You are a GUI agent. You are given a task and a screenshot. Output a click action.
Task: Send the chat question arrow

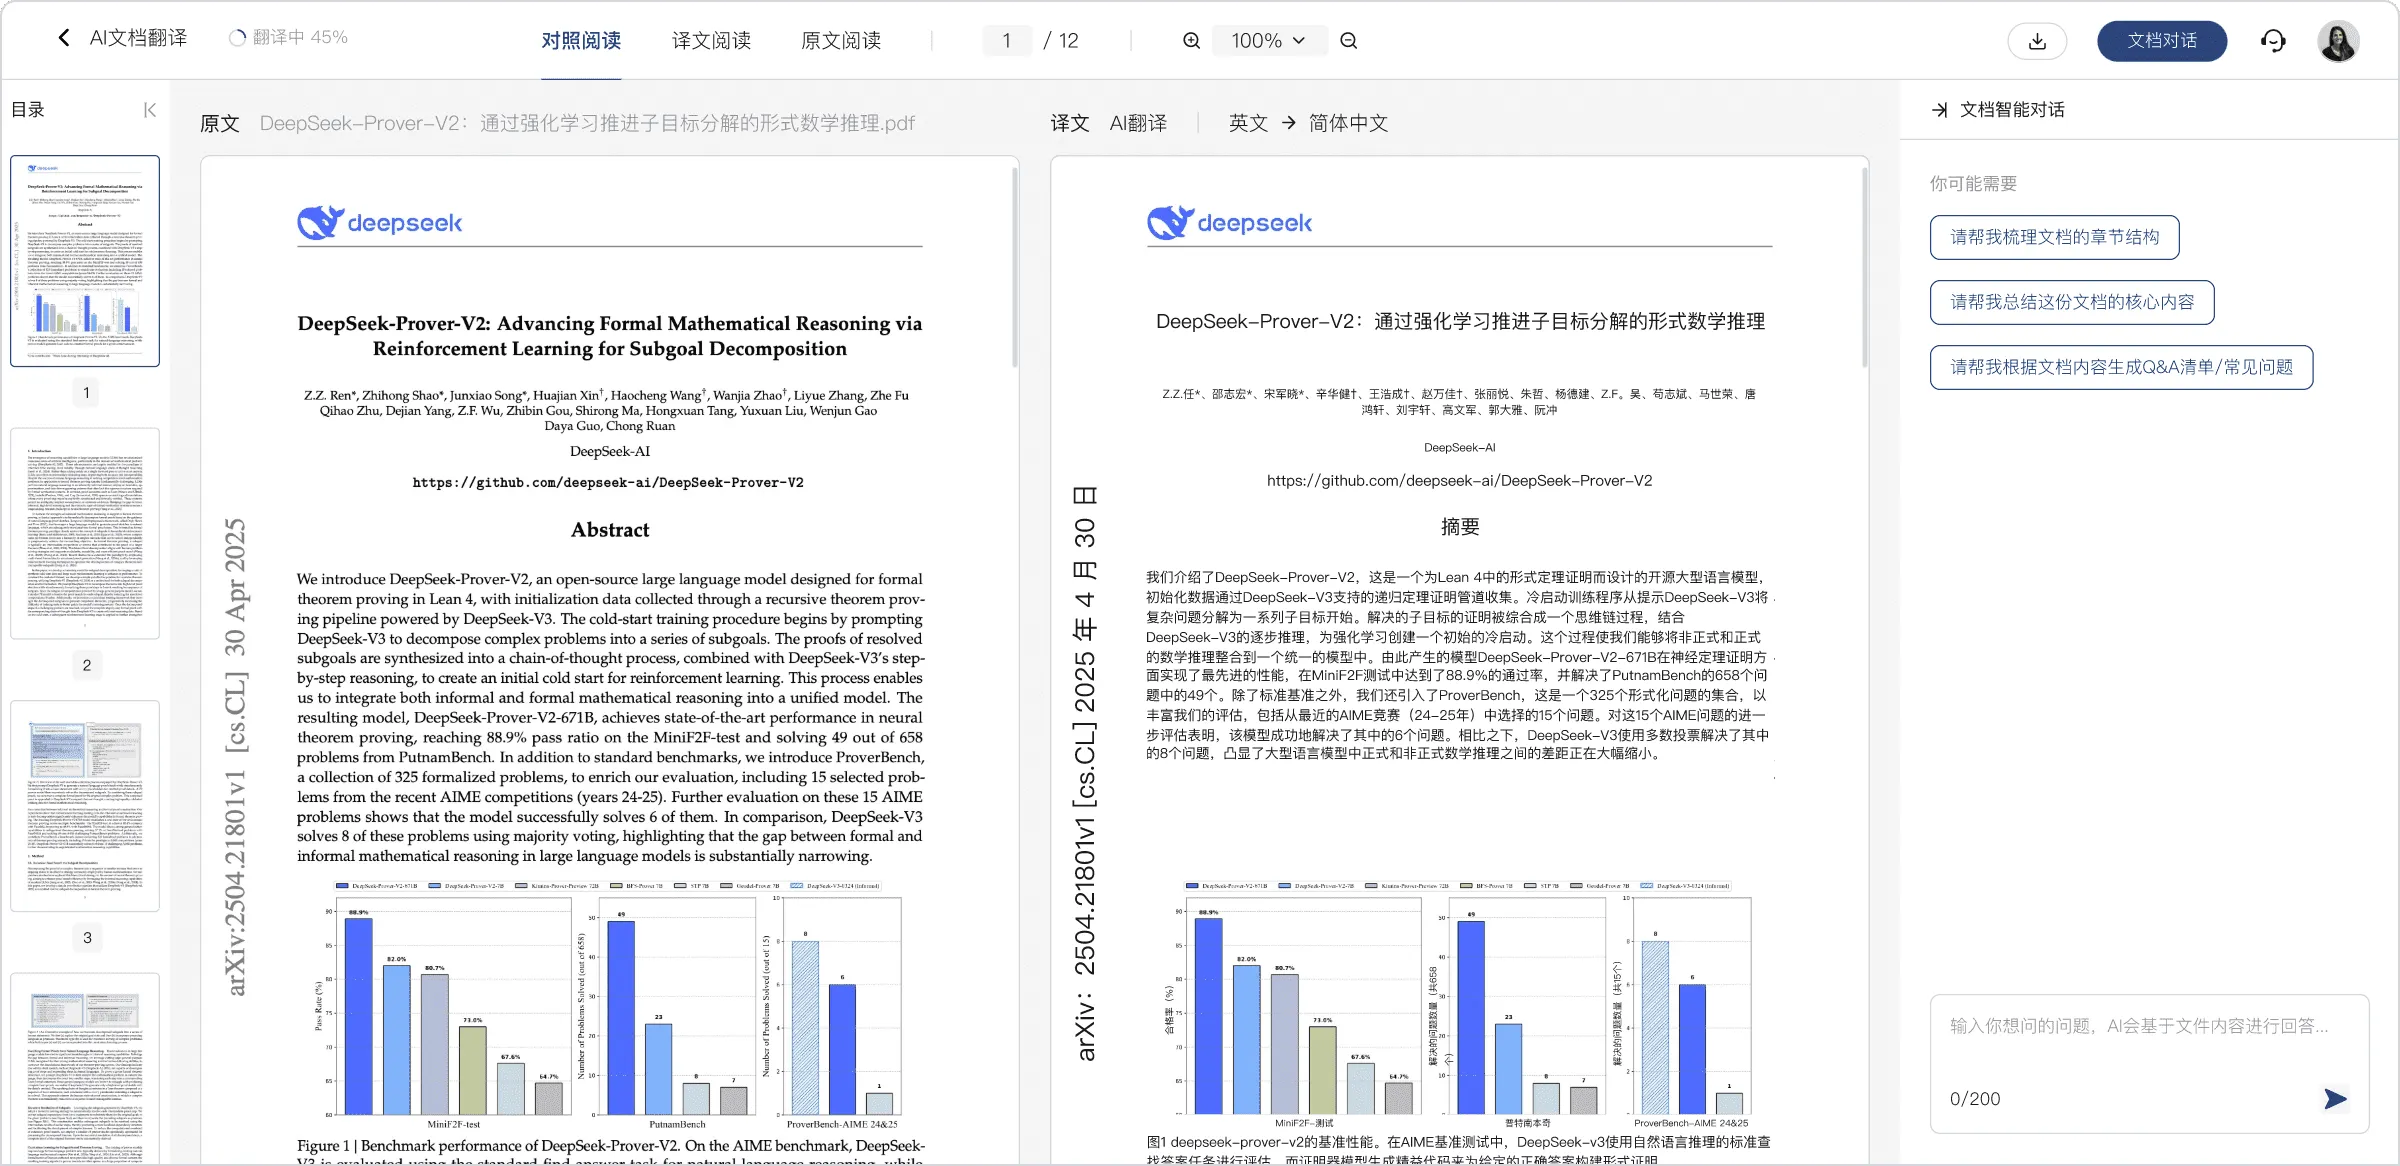click(x=2335, y=1099)
